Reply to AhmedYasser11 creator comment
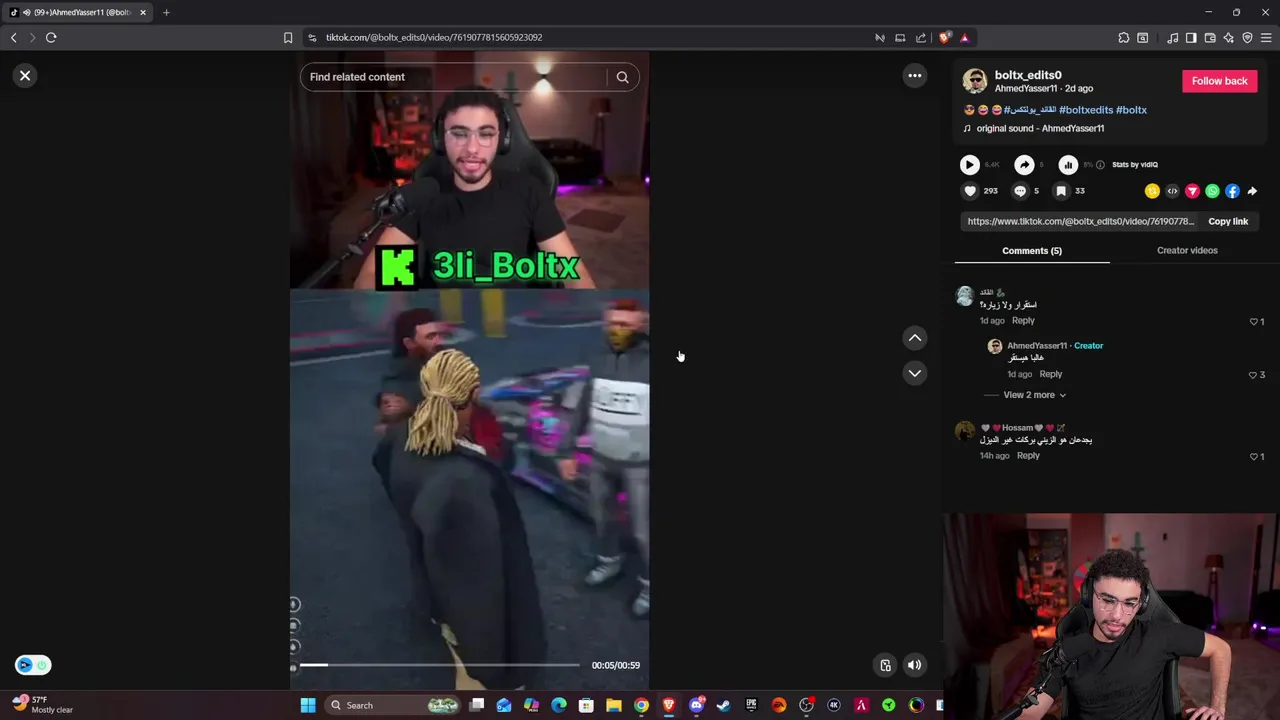 (1050, 374)
